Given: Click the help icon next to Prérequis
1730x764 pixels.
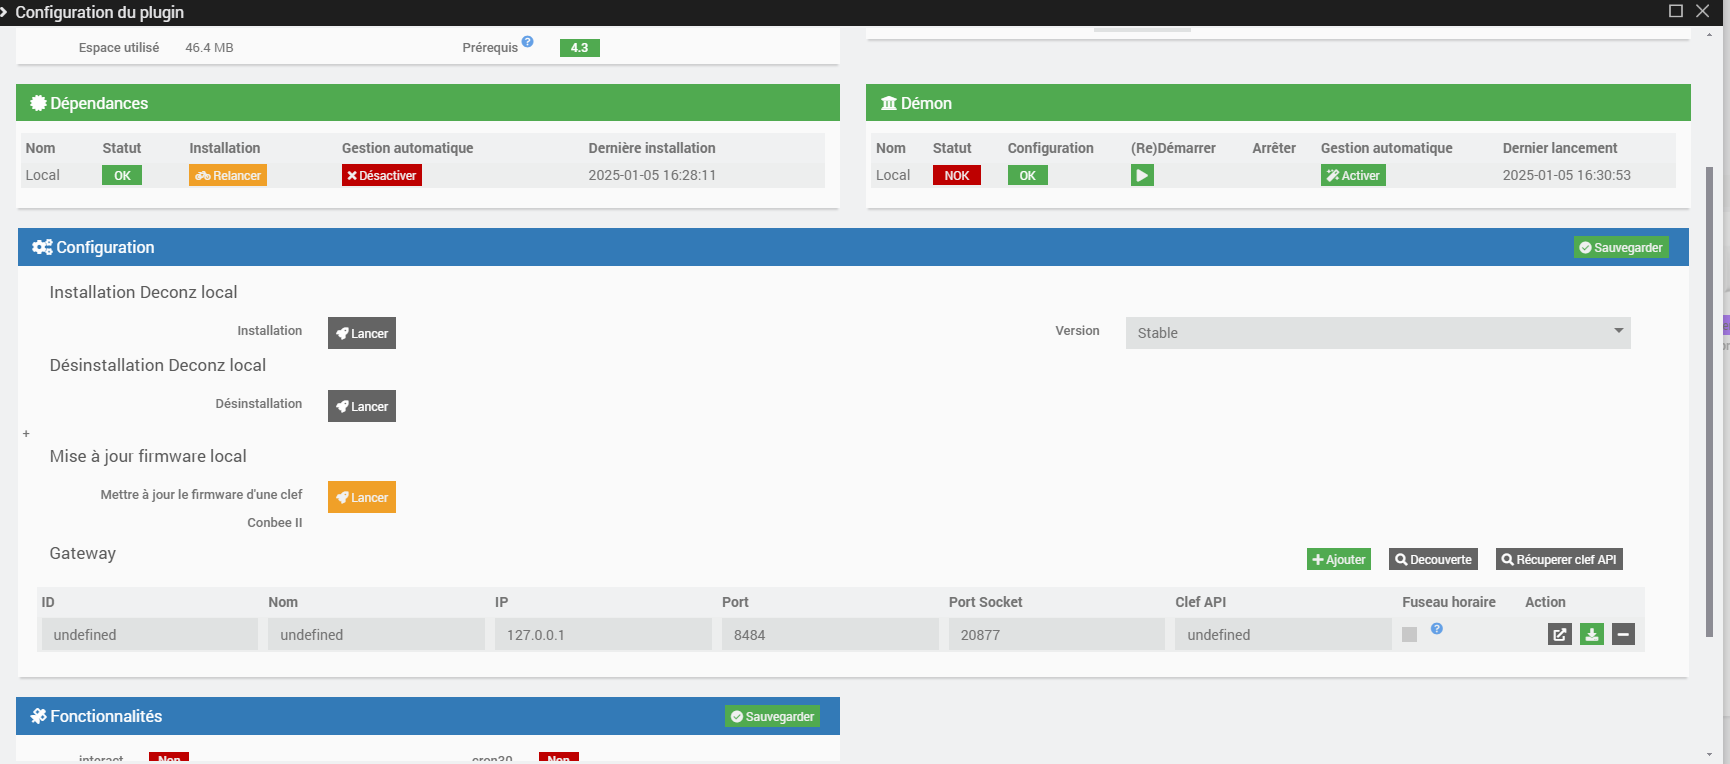Looking at the screenshot, I should [x=527, y=42].
